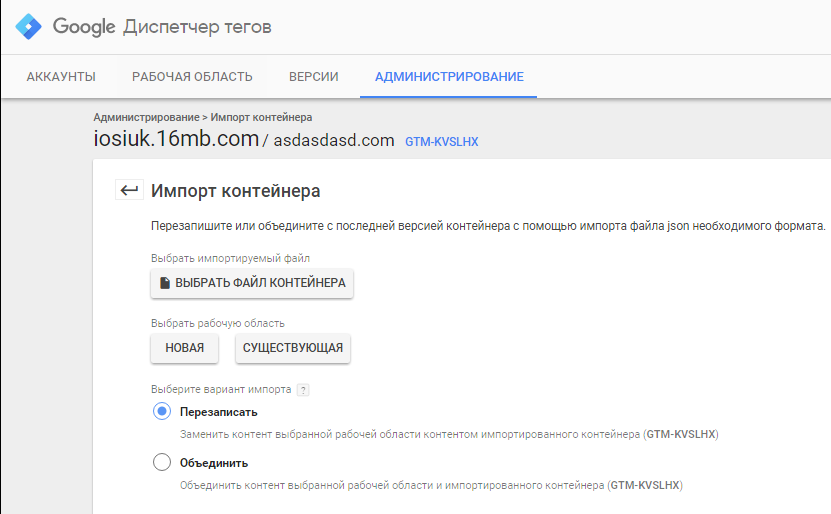
Task: Select the Объединить radio option
Action: click(x=162, y=462)
